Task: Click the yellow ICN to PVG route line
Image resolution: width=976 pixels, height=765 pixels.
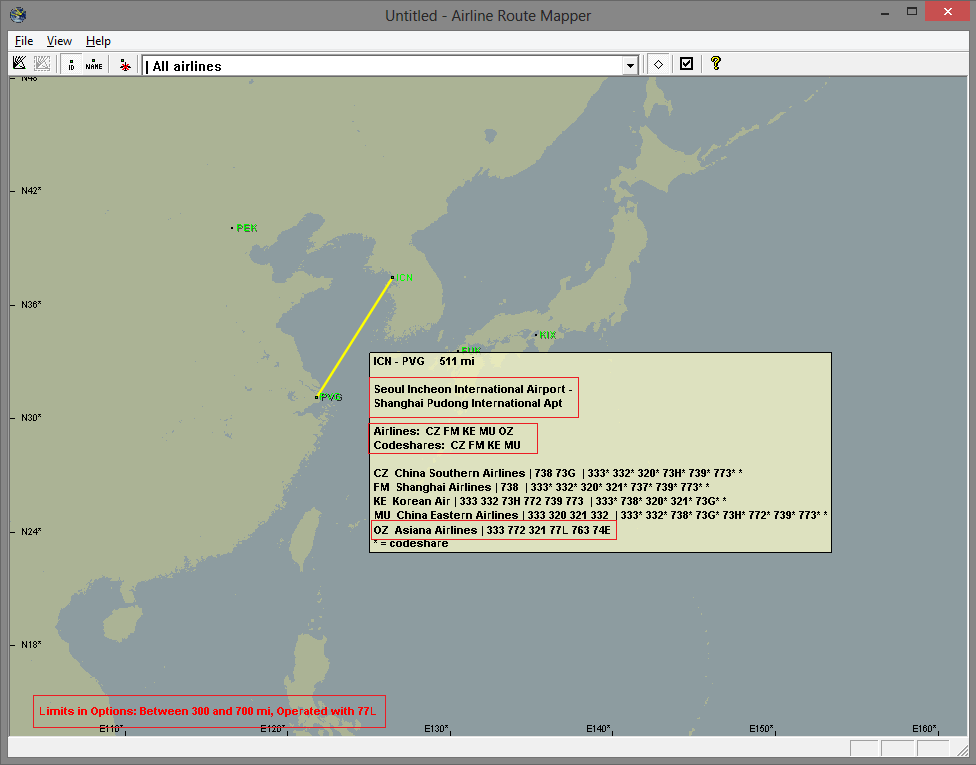Action: (x=355, y=337)
